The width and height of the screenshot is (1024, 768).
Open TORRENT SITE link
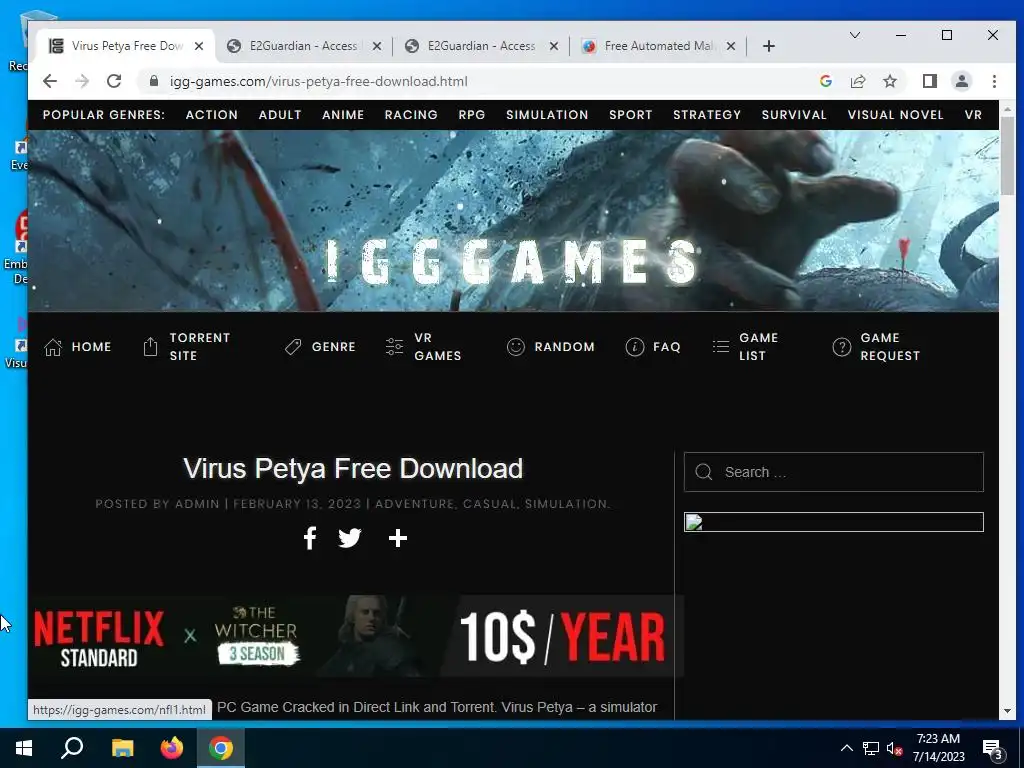coord(200,347)
